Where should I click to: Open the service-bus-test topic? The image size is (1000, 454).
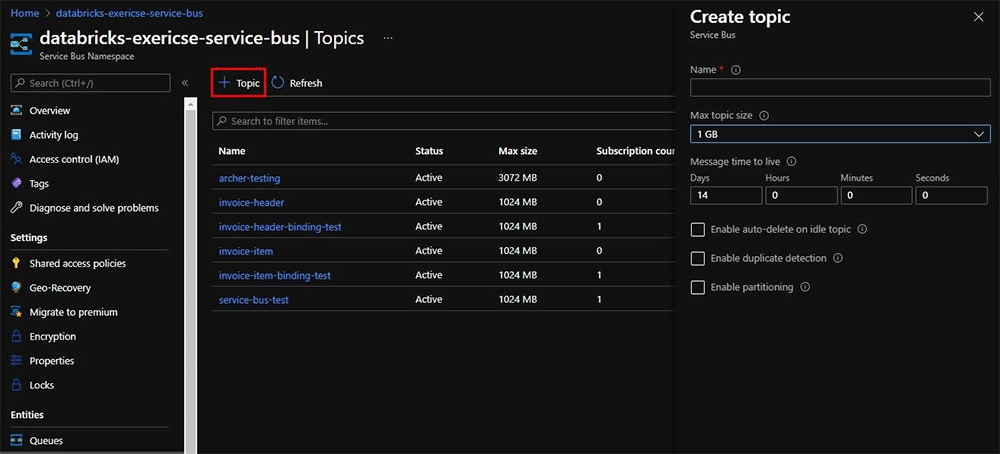[x=253, y=299]
